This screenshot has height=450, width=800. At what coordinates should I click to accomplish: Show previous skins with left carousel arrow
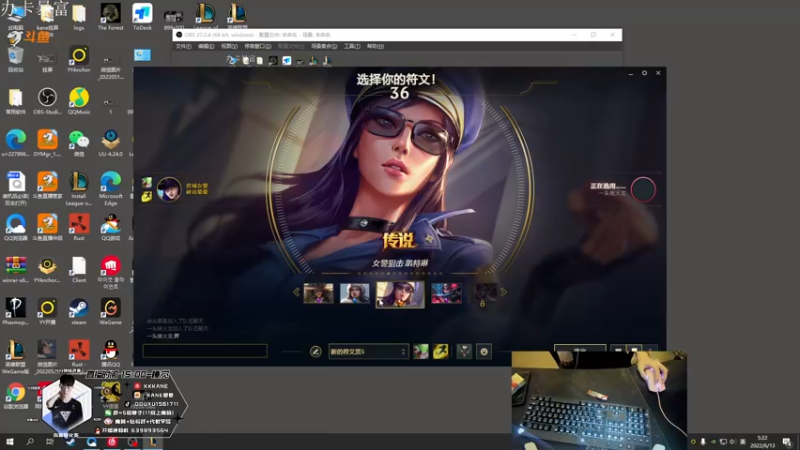296,292
